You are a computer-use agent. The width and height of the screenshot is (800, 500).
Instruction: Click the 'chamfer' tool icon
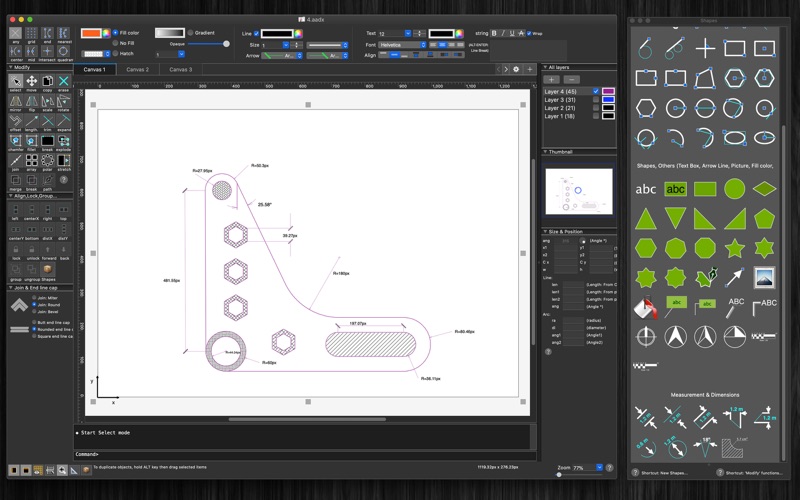(16, 140)
